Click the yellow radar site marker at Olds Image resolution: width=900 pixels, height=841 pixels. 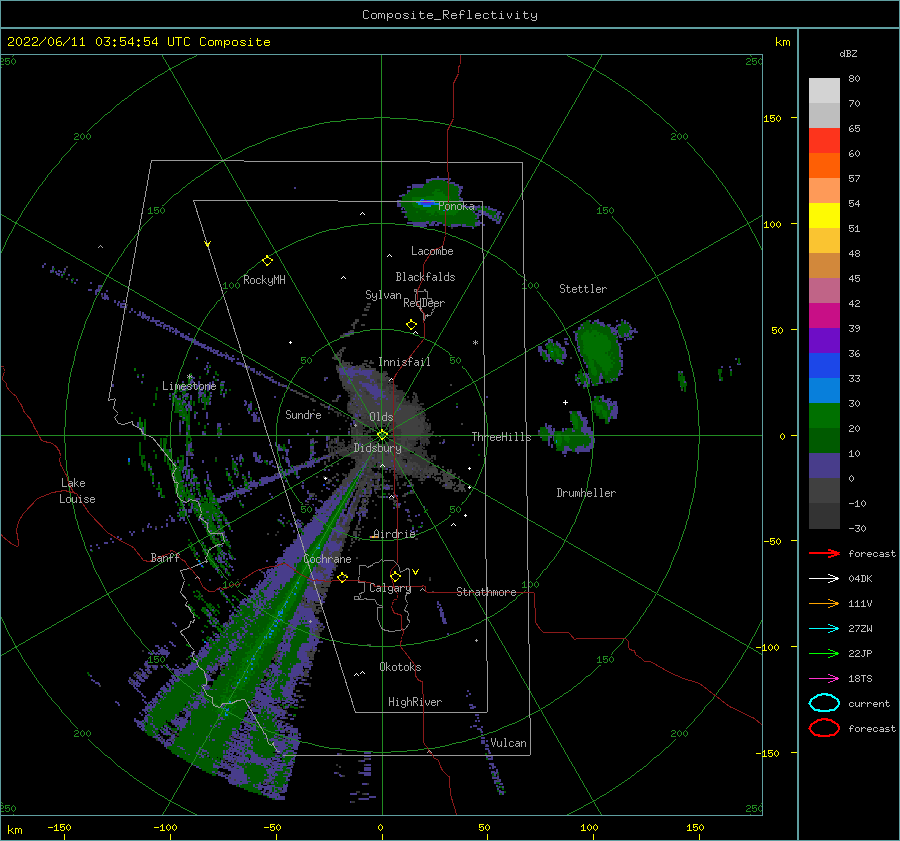382,435
